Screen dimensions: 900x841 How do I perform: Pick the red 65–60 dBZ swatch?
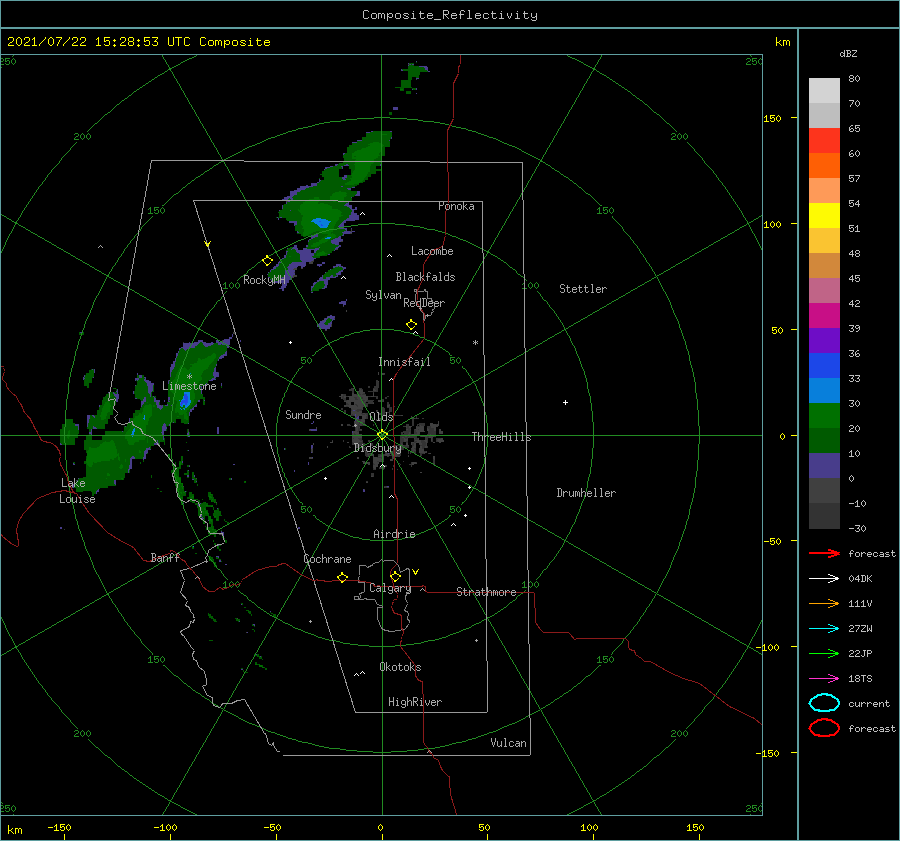point(824,141)
